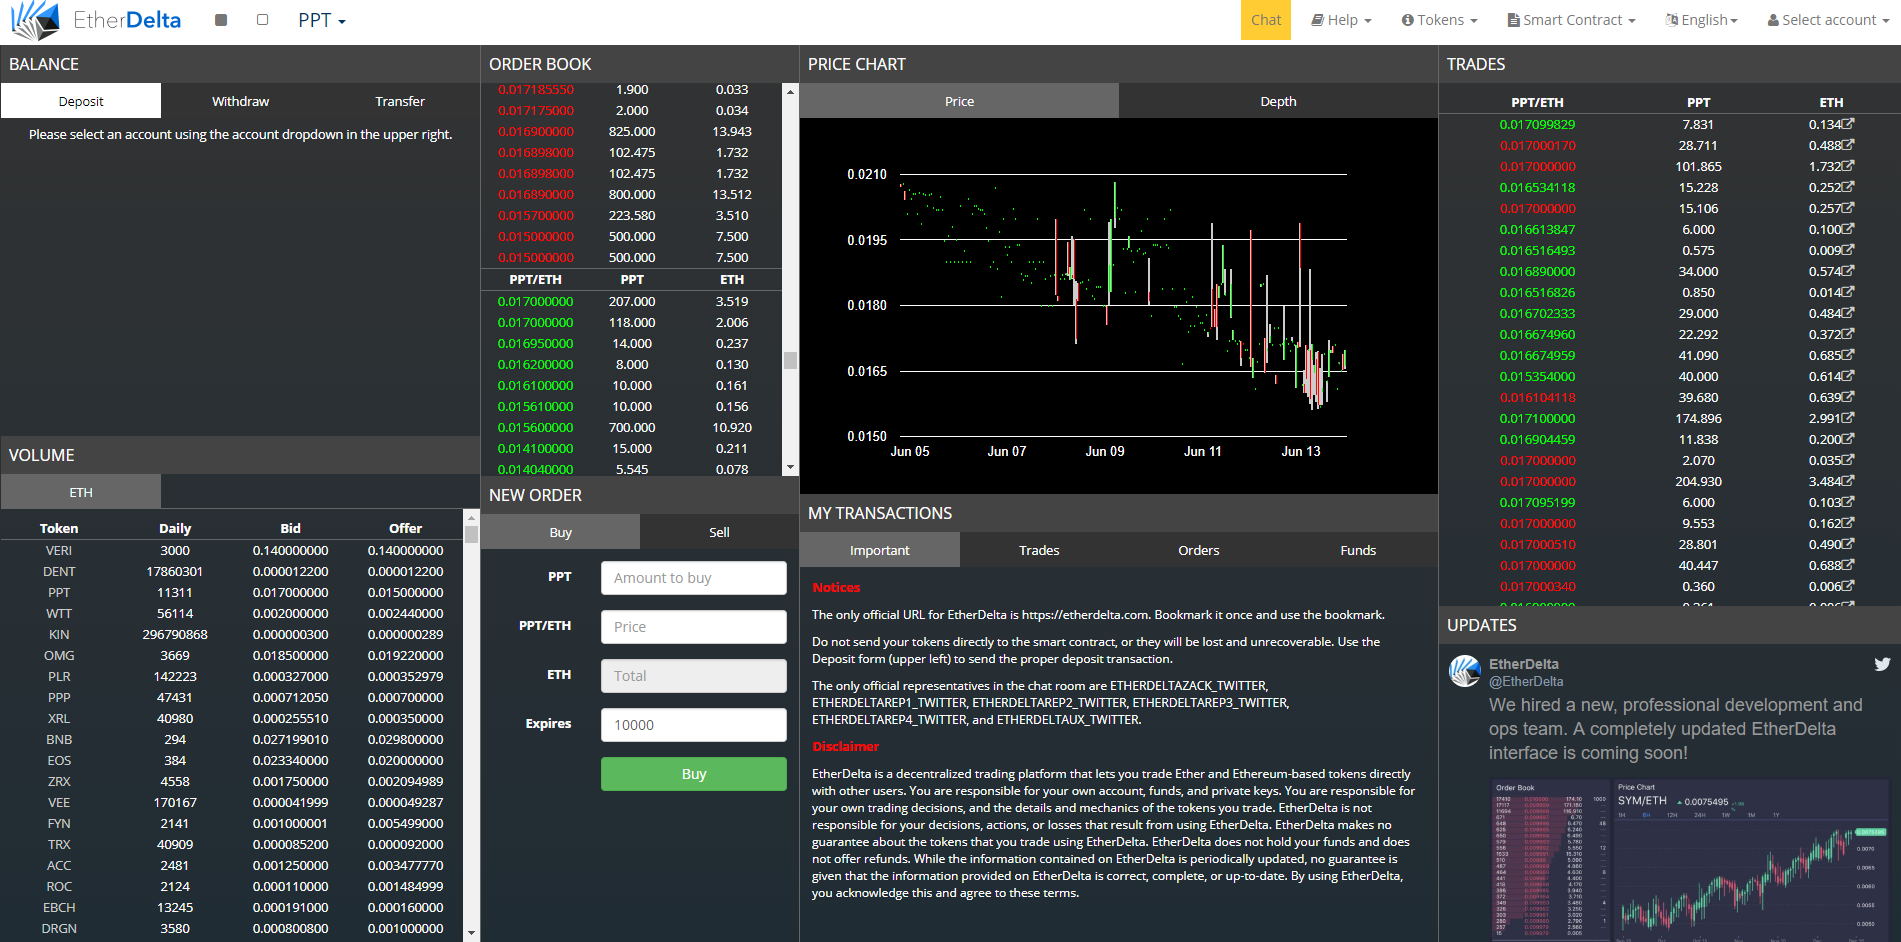
Task: Click the order book scrollbar down arrow
Action: coord(790,467)
